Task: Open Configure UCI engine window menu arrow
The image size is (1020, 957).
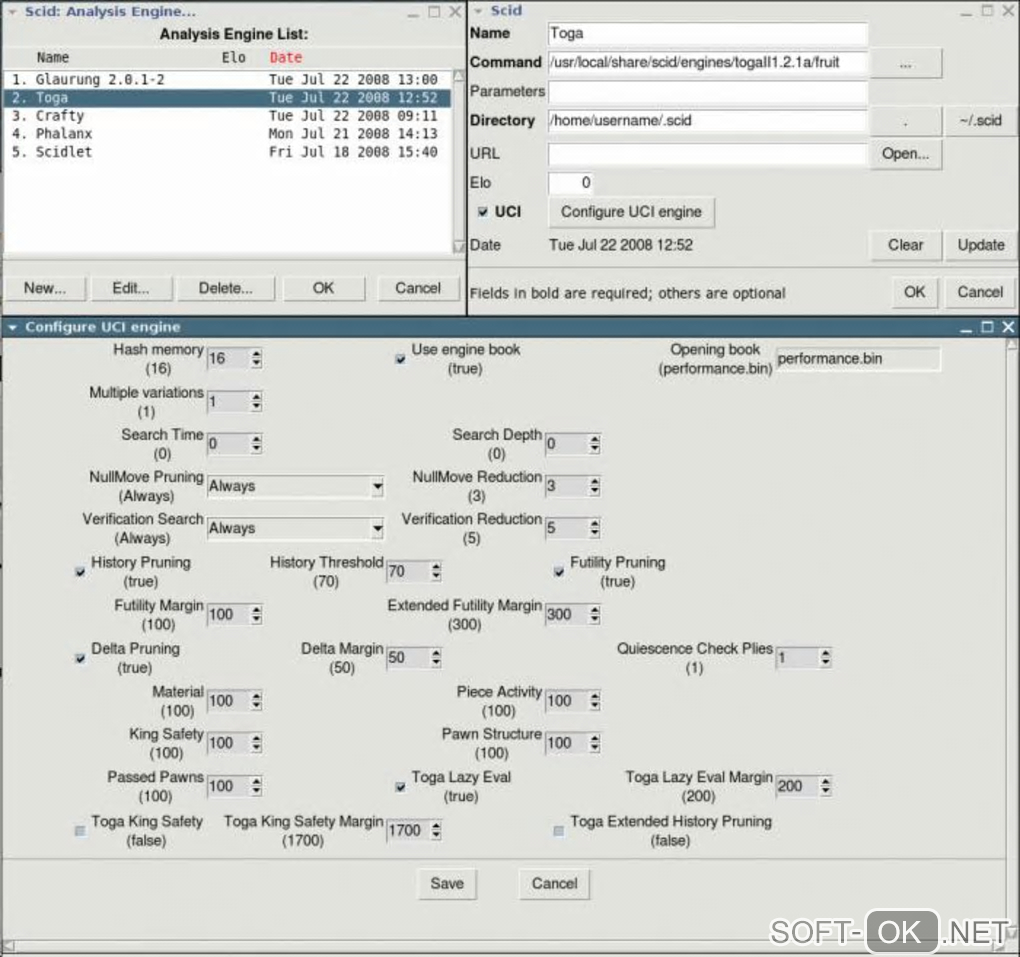Action: [12, 328]
